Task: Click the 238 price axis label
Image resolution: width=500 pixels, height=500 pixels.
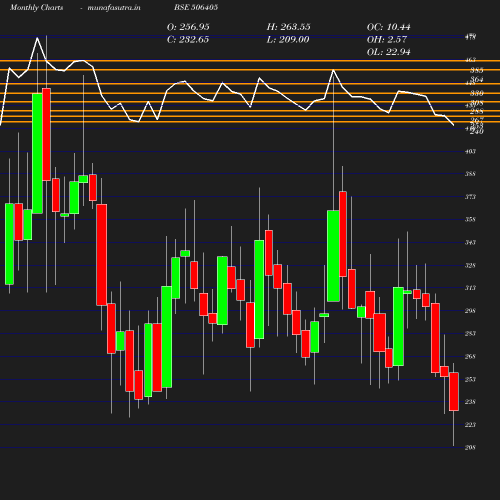Action: click(470, 402)
